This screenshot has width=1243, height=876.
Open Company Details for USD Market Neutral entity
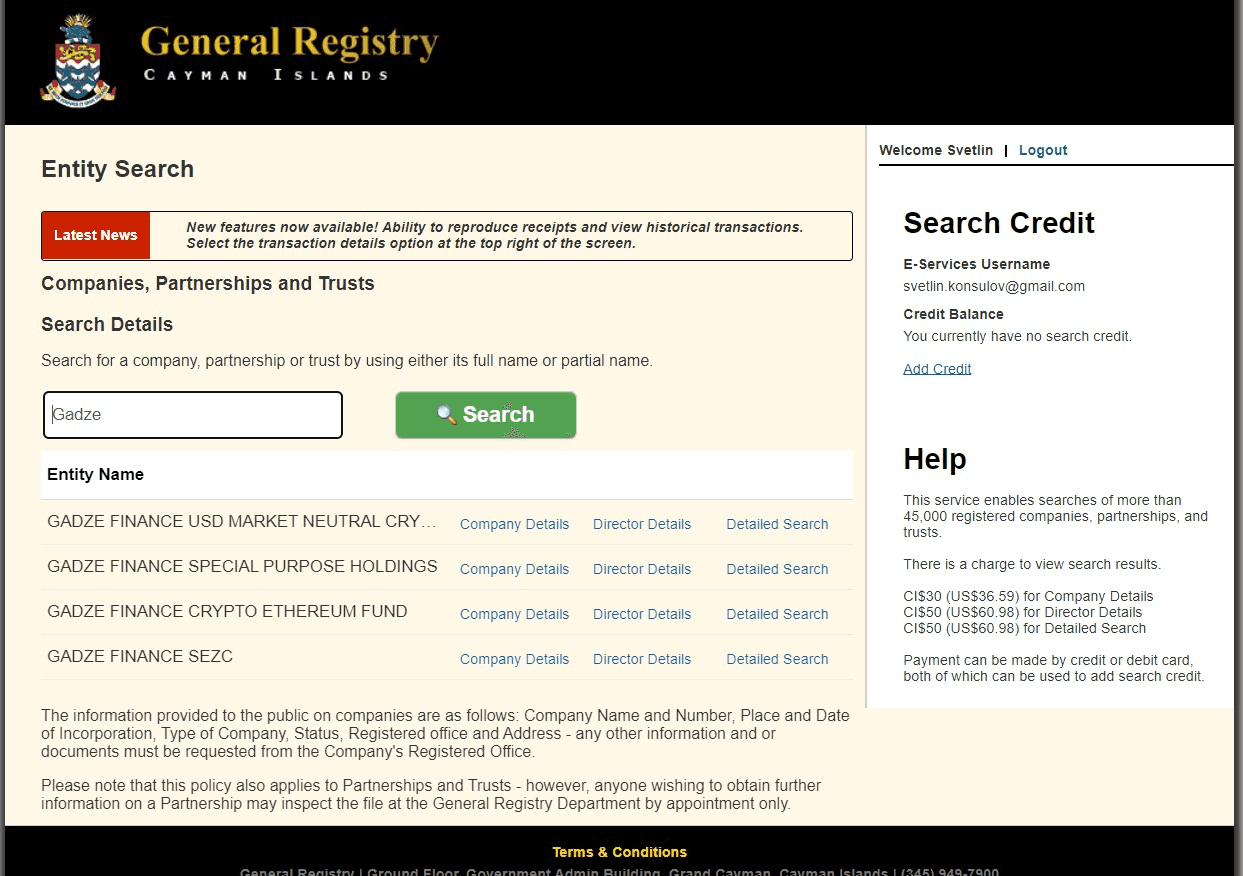point(514,524)
